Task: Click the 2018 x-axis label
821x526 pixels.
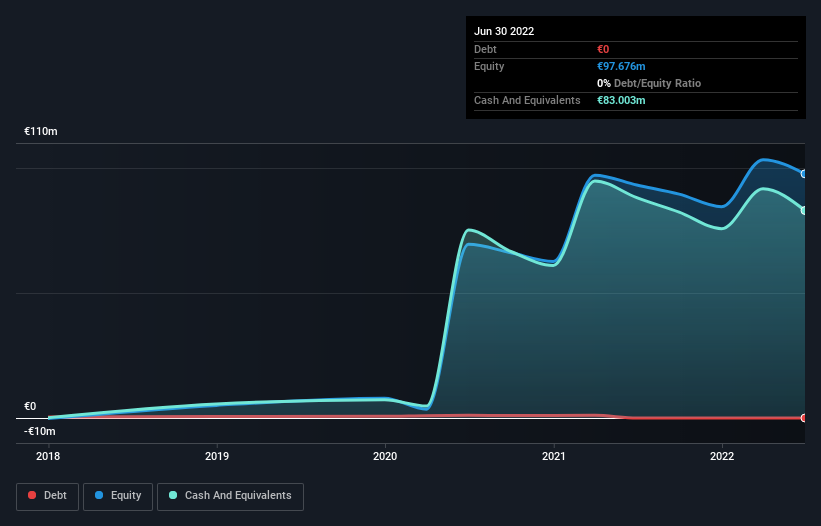Action: point(48,456)
